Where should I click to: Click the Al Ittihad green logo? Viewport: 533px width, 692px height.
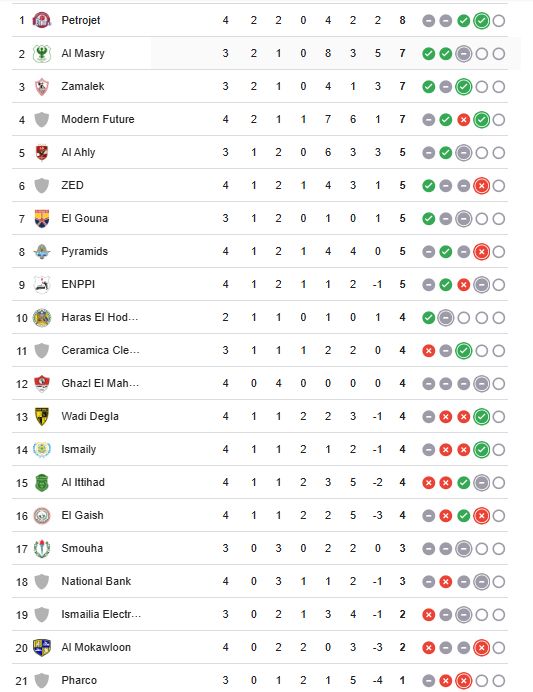pyautogui.click(x=42, y=482)
